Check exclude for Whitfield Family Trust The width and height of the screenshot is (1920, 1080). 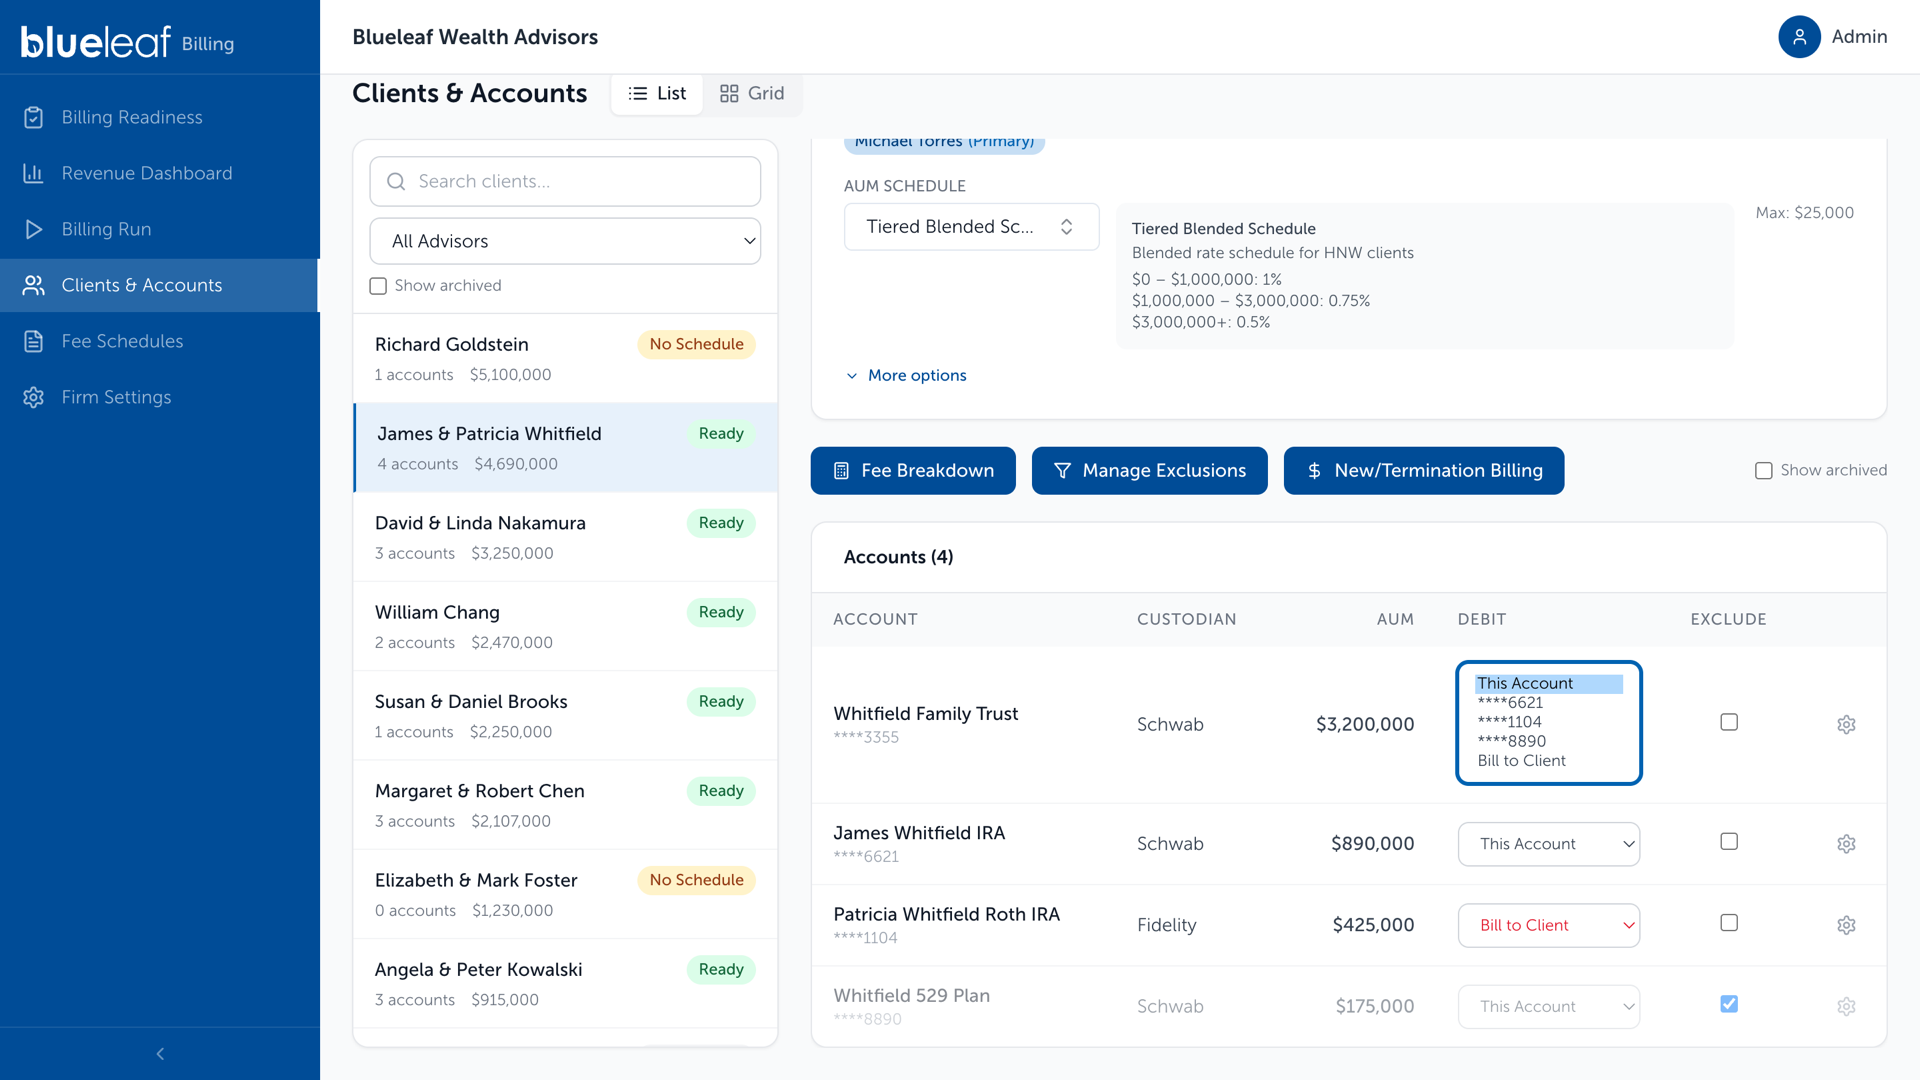coord(1729,722)
